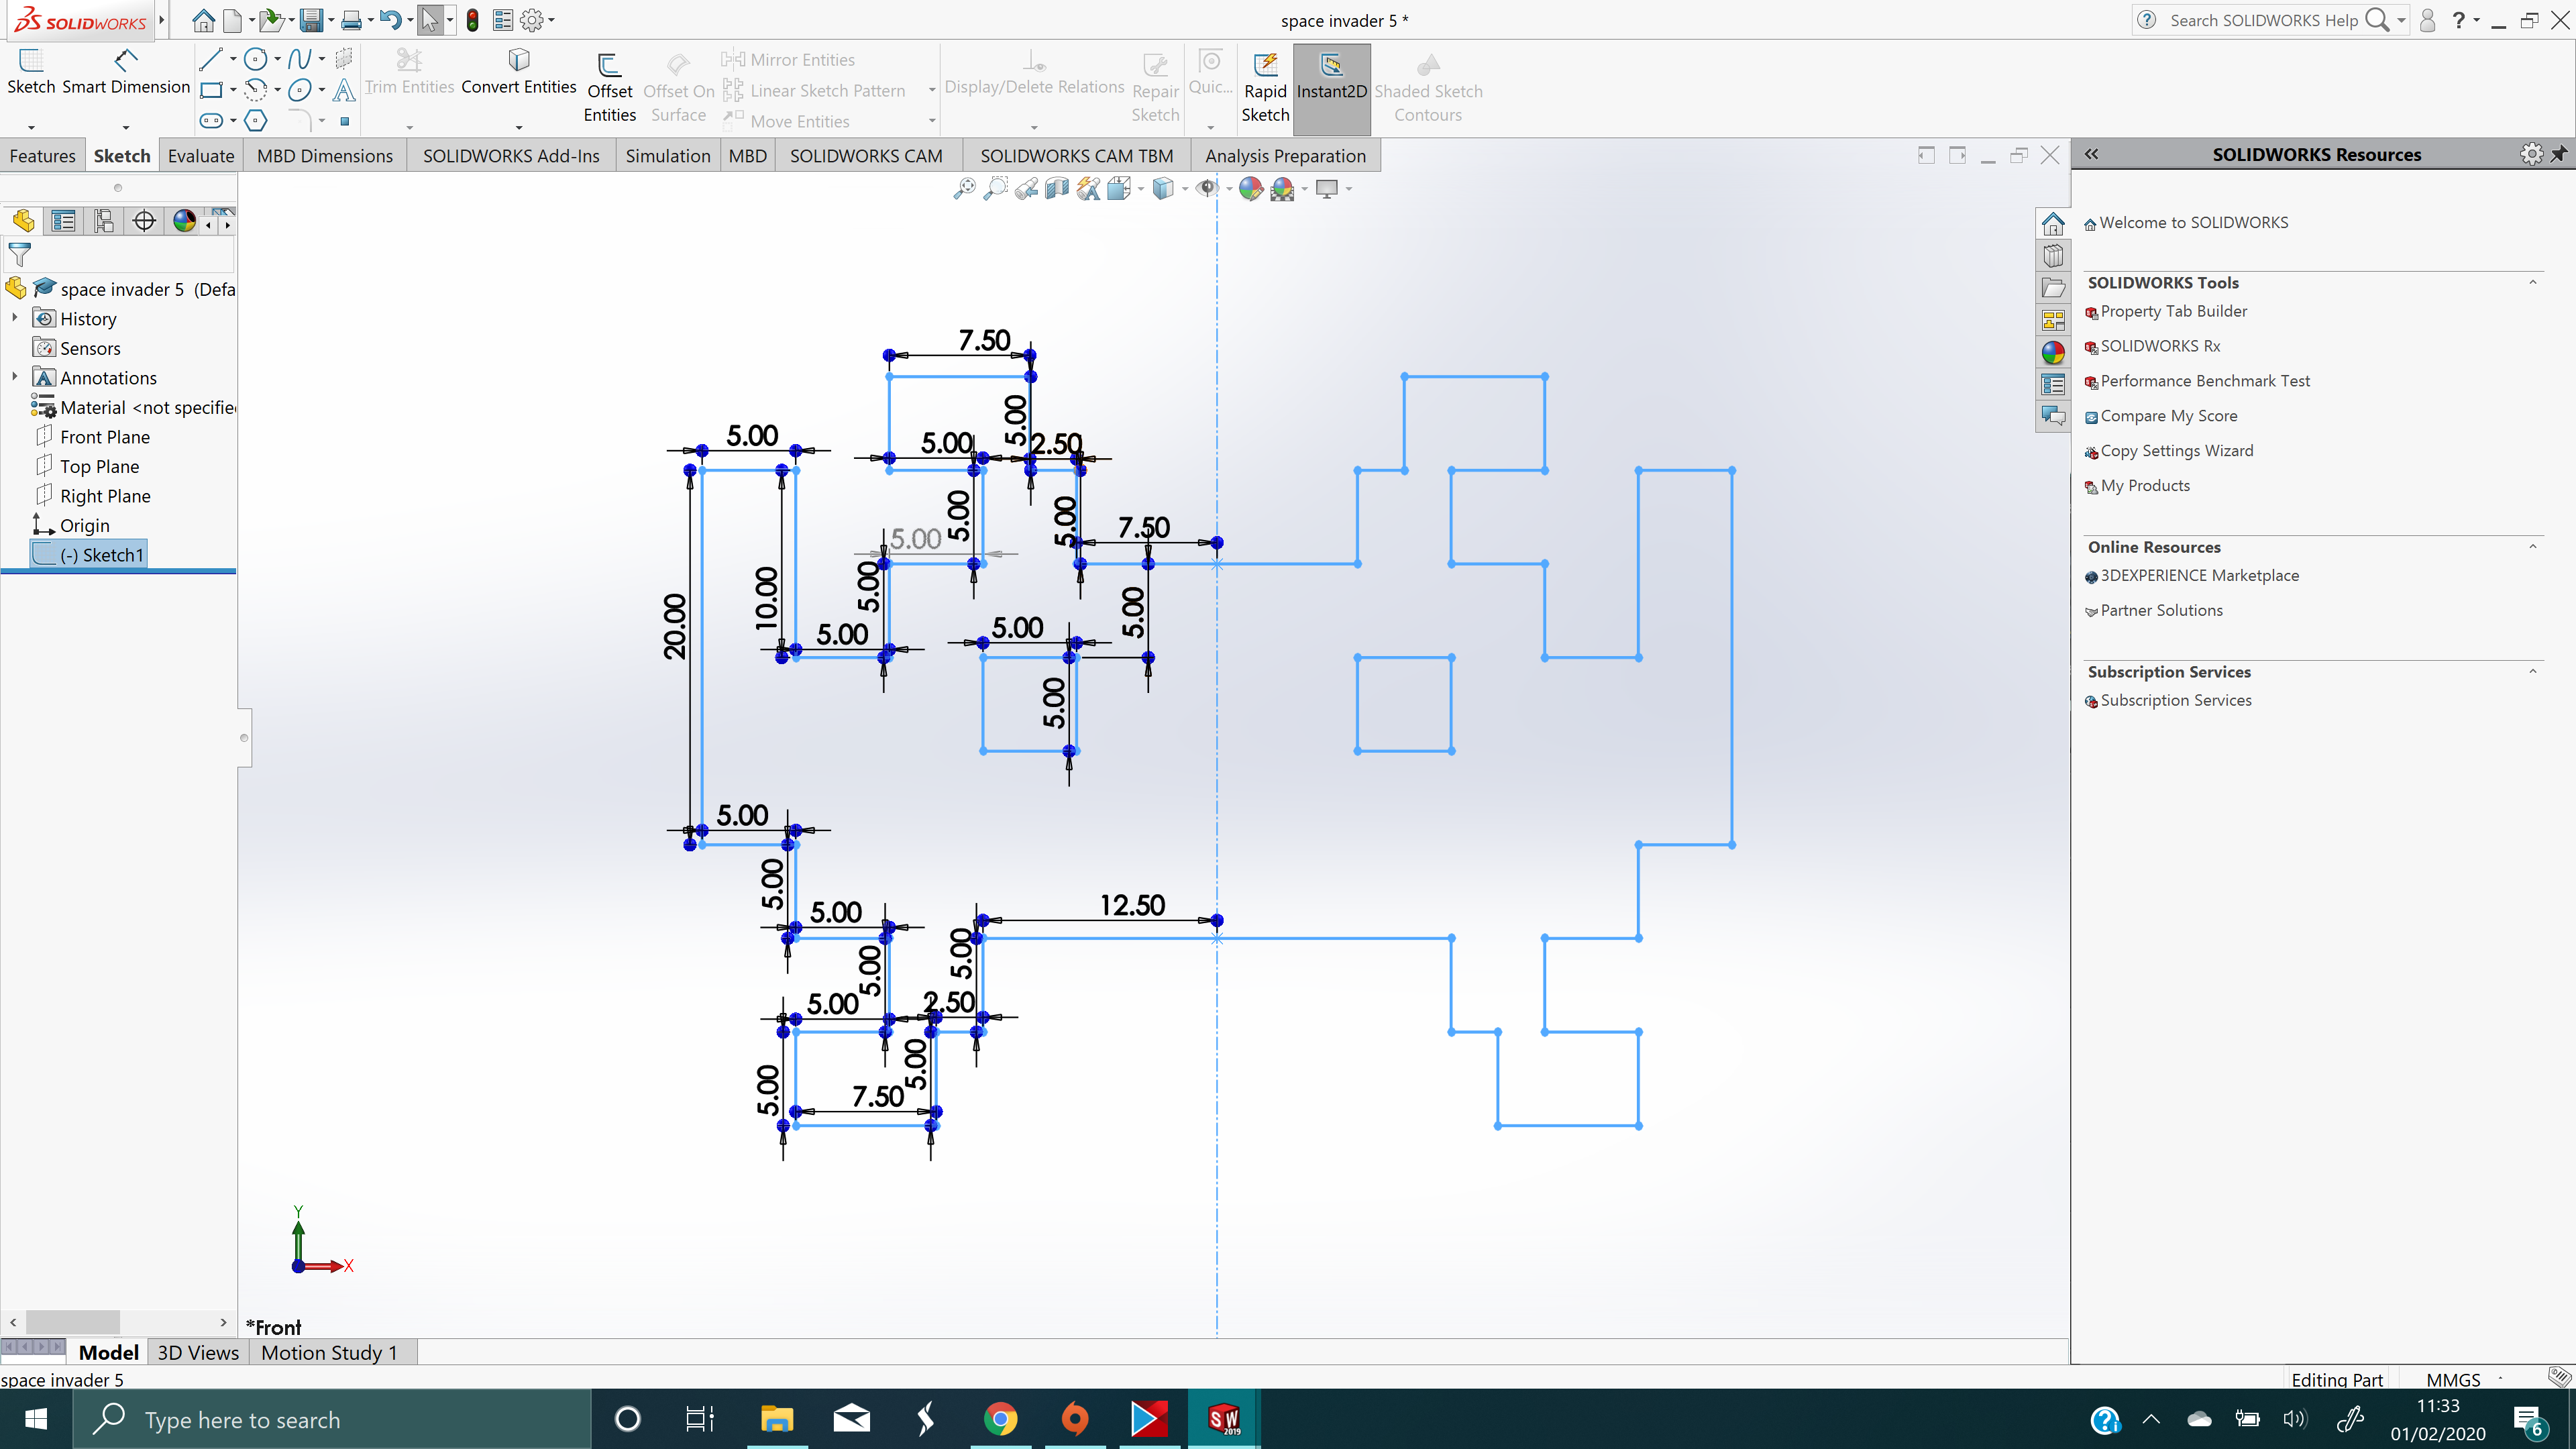Collapse the SOLIDWORKS Tools section
Image resolution: width=2576 pixels, height=1449 pixels.
[2533, 282]
